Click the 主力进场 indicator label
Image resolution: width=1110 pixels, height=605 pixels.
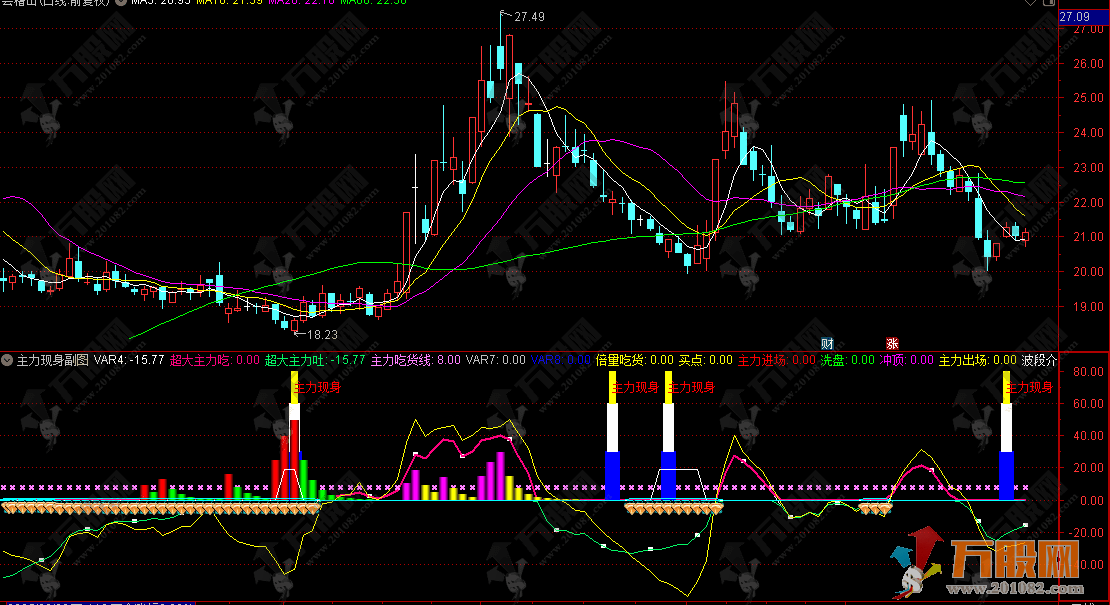762,360
